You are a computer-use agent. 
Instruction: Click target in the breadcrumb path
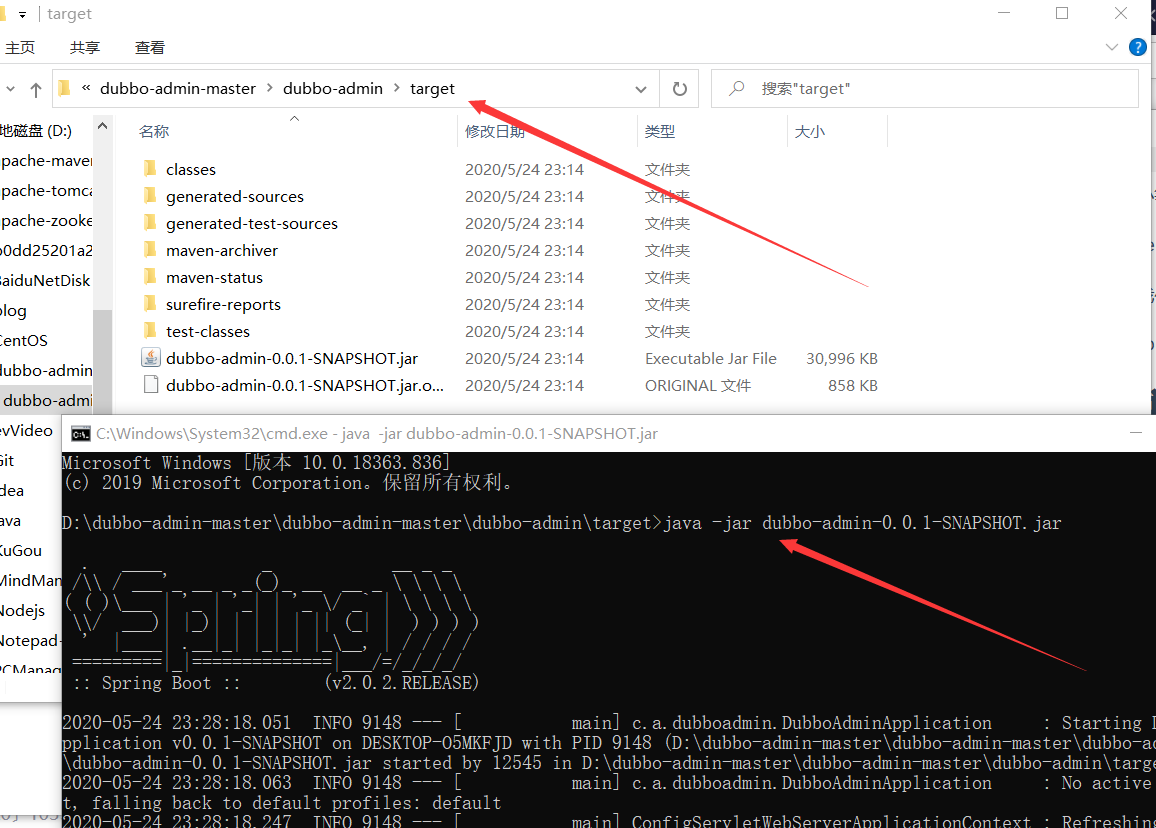(x=432, y=88)
